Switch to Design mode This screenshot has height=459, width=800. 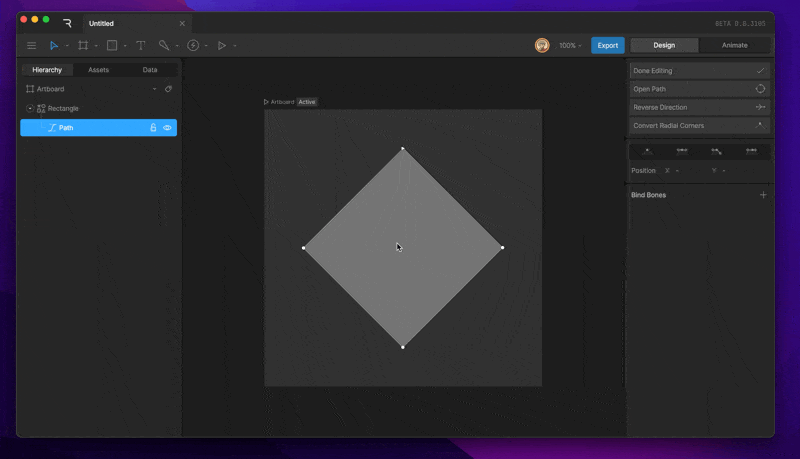click(664, 45)
